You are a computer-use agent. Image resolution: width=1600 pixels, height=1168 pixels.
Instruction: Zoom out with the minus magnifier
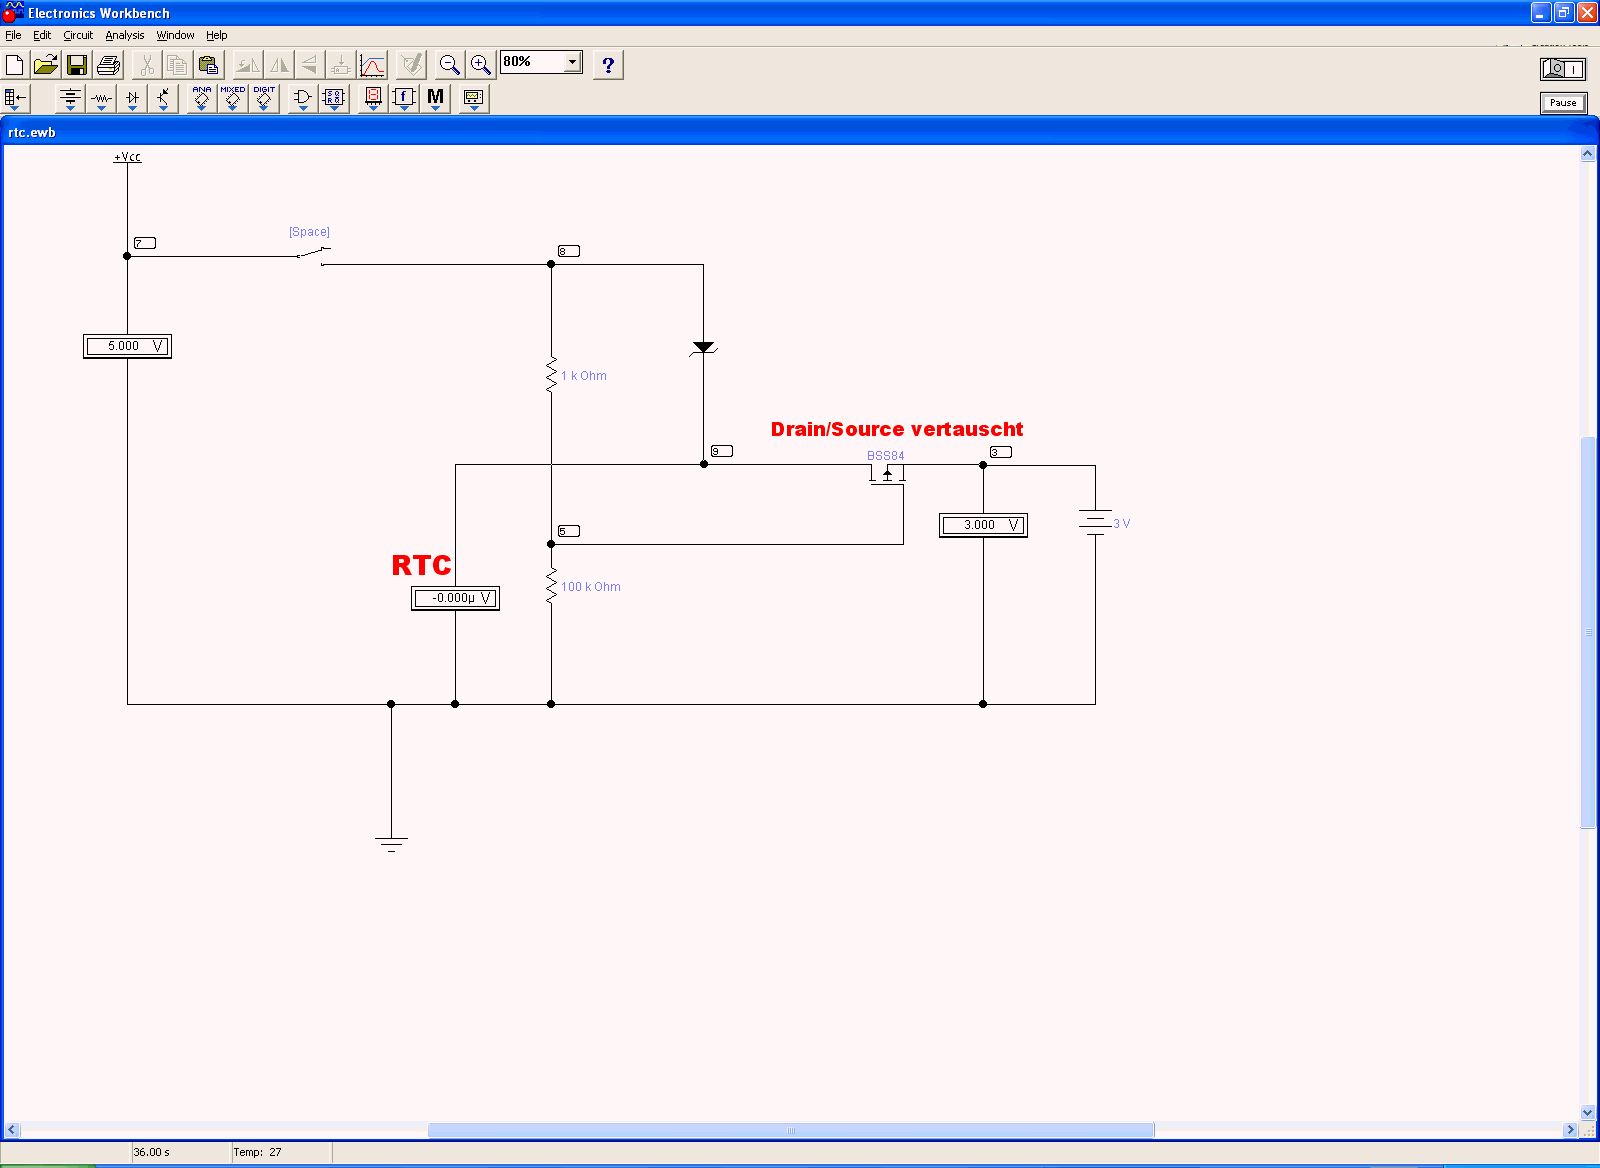click(450, 66)
